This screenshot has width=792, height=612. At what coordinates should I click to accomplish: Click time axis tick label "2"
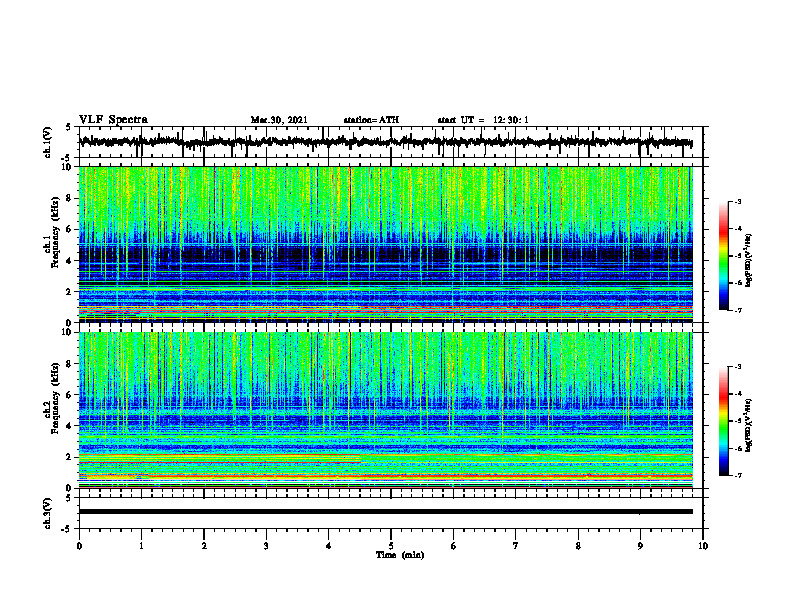(x=204, y=546)
